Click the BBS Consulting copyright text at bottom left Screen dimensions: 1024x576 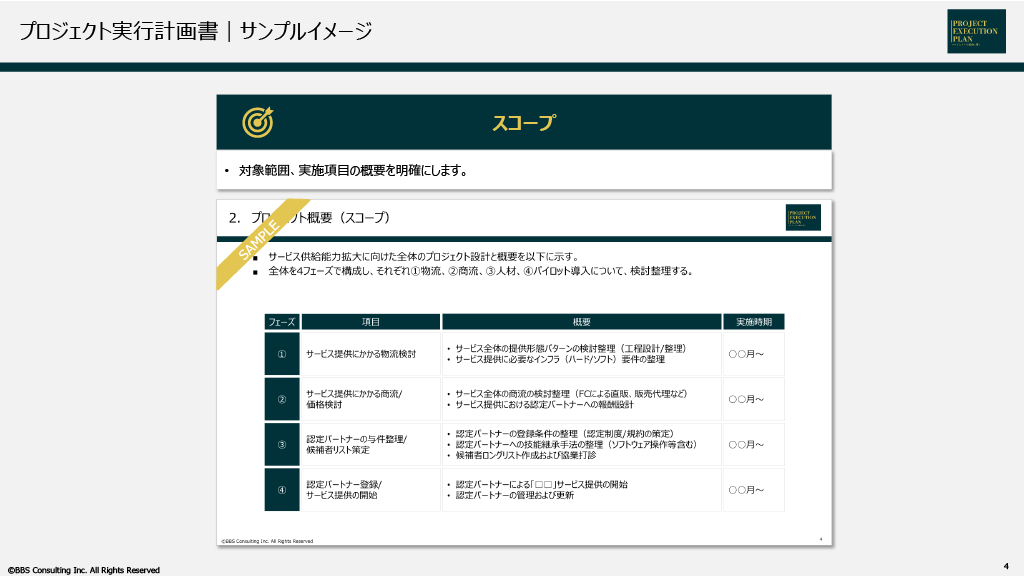[x=84, y=570]
